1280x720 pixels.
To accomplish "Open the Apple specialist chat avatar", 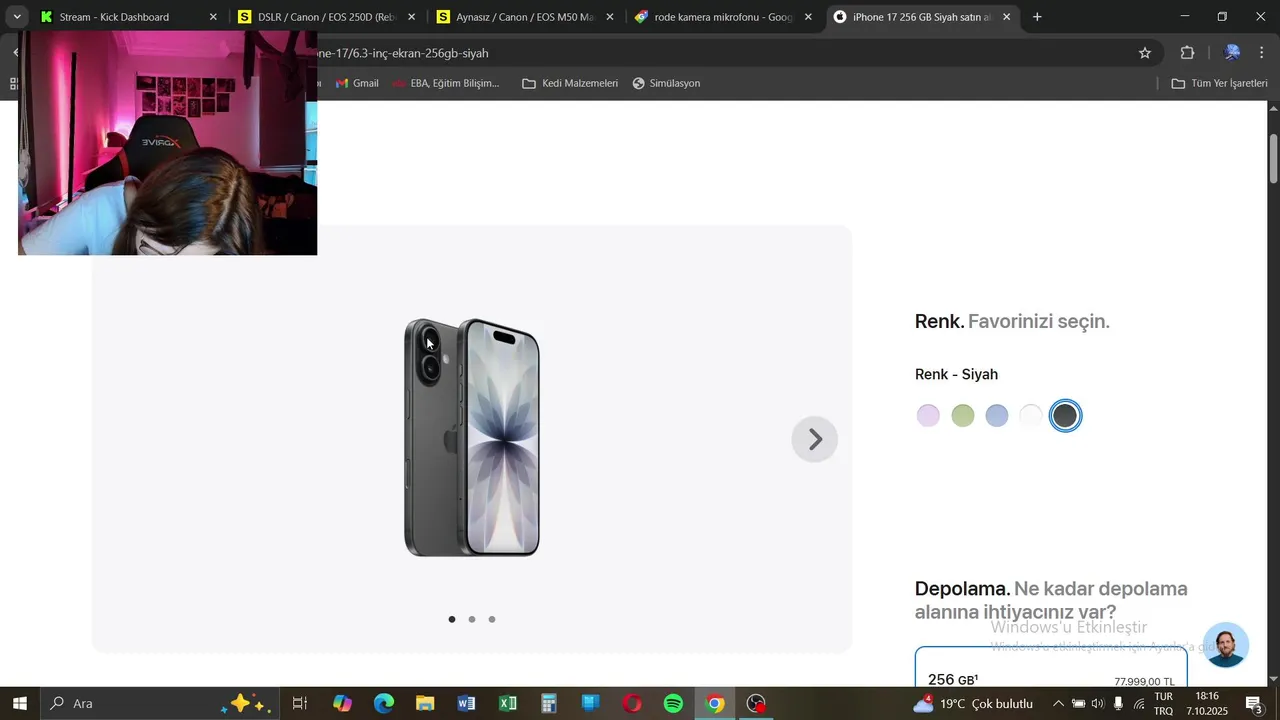I will tap(1225, 645).
